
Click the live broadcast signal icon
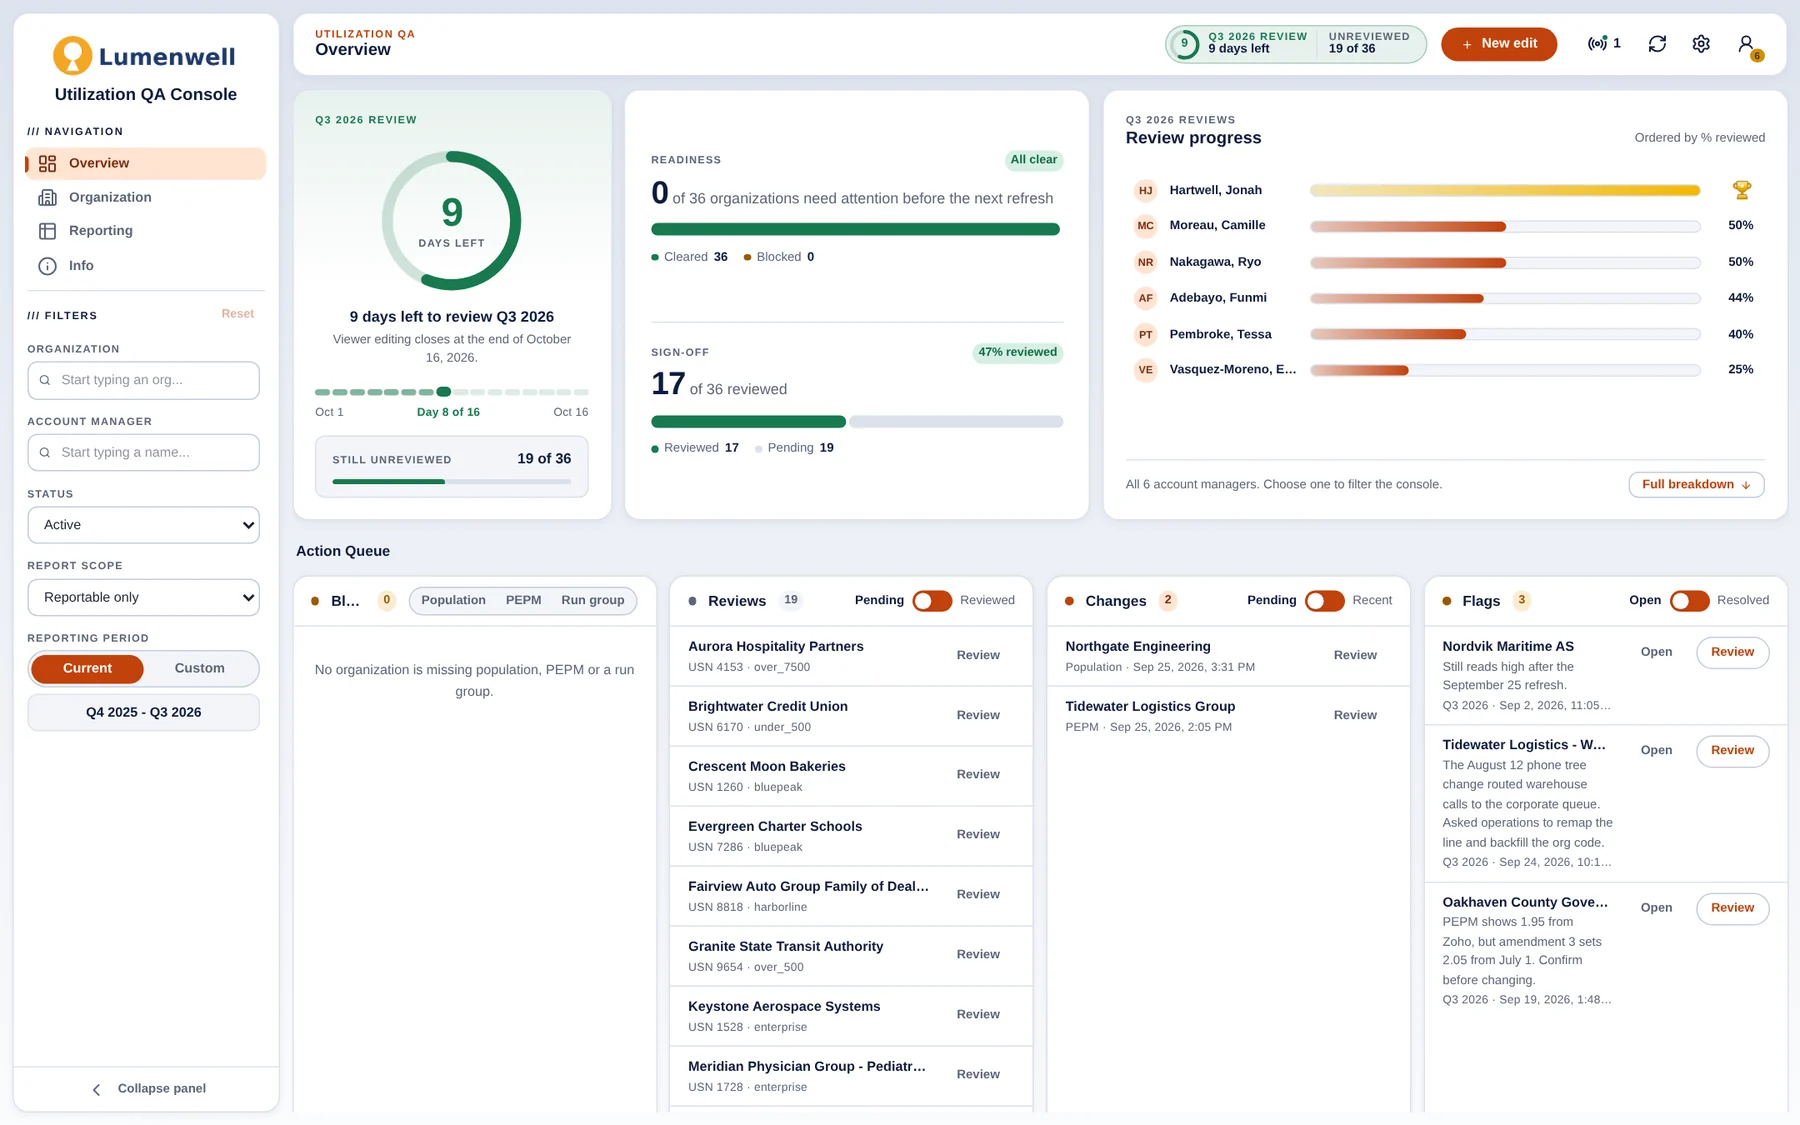click(1597, 44)
